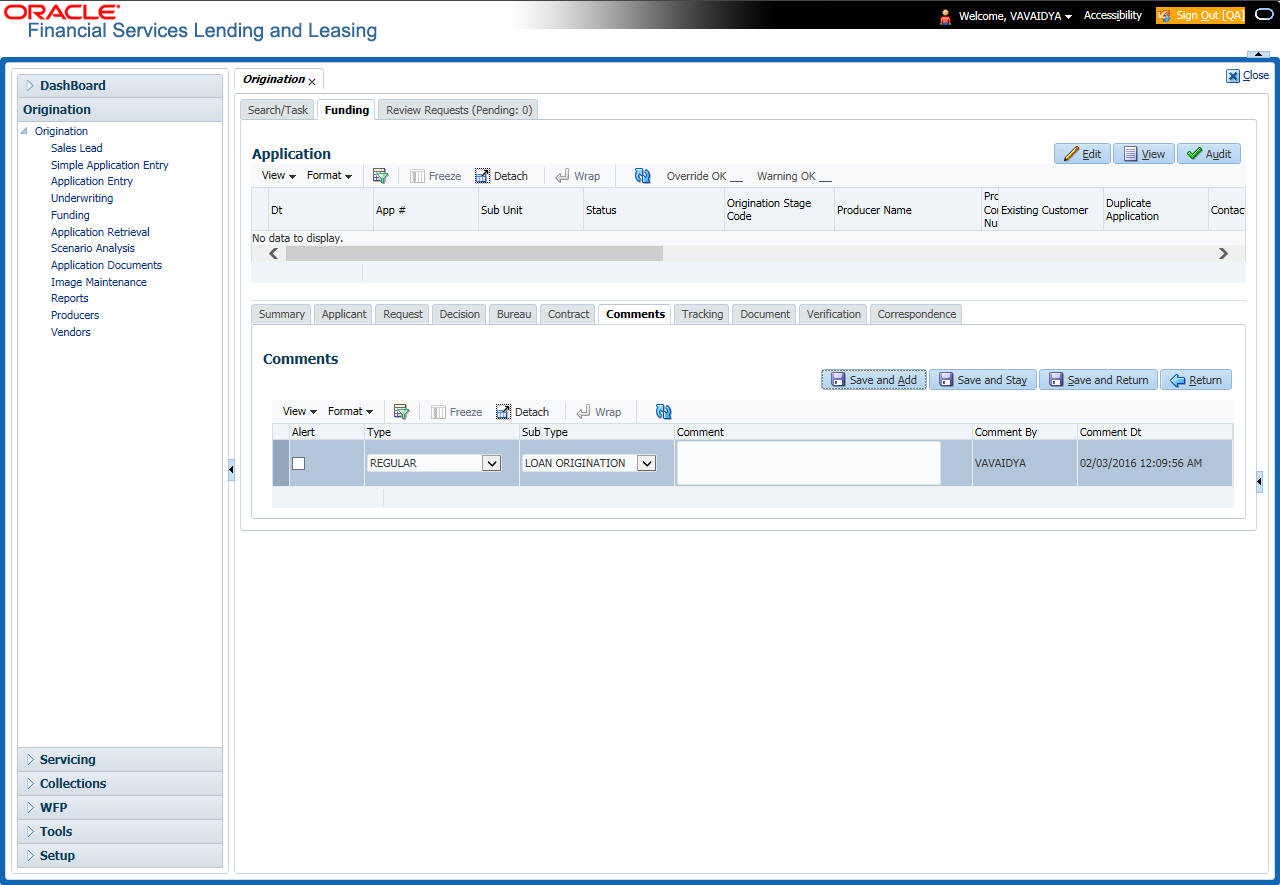Open the Accessibility link
This screenshot has height=885, width=1280.
1113,16
